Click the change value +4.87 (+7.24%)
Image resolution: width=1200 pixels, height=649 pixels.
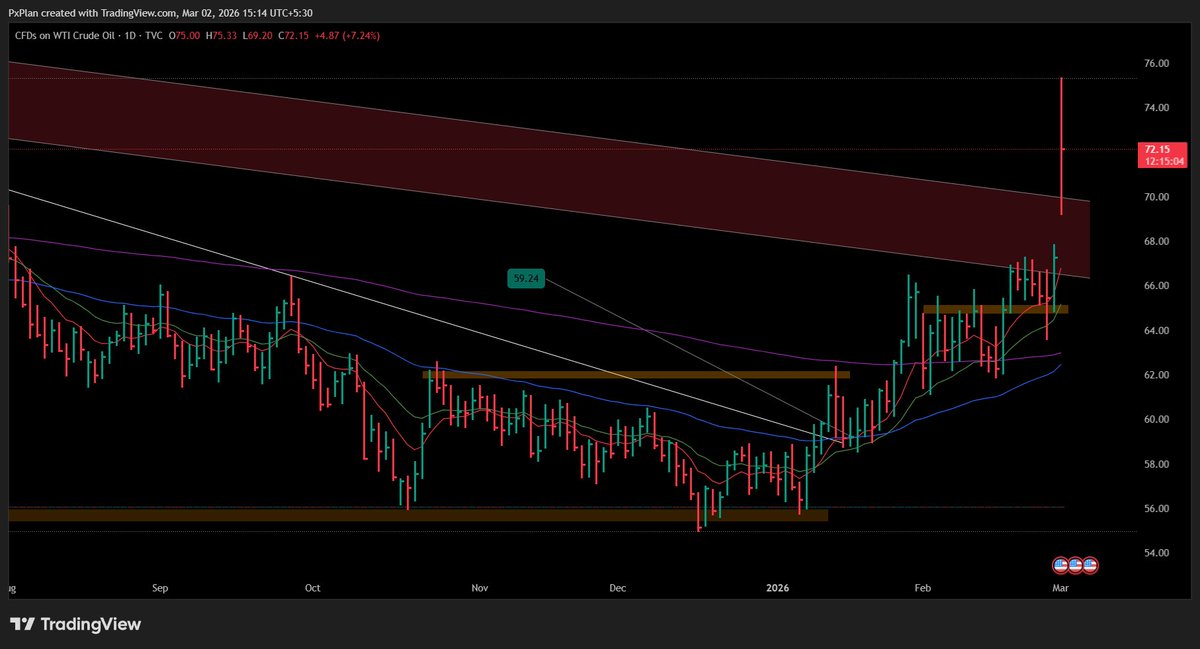pyautogui.click(x=348, y=36)
